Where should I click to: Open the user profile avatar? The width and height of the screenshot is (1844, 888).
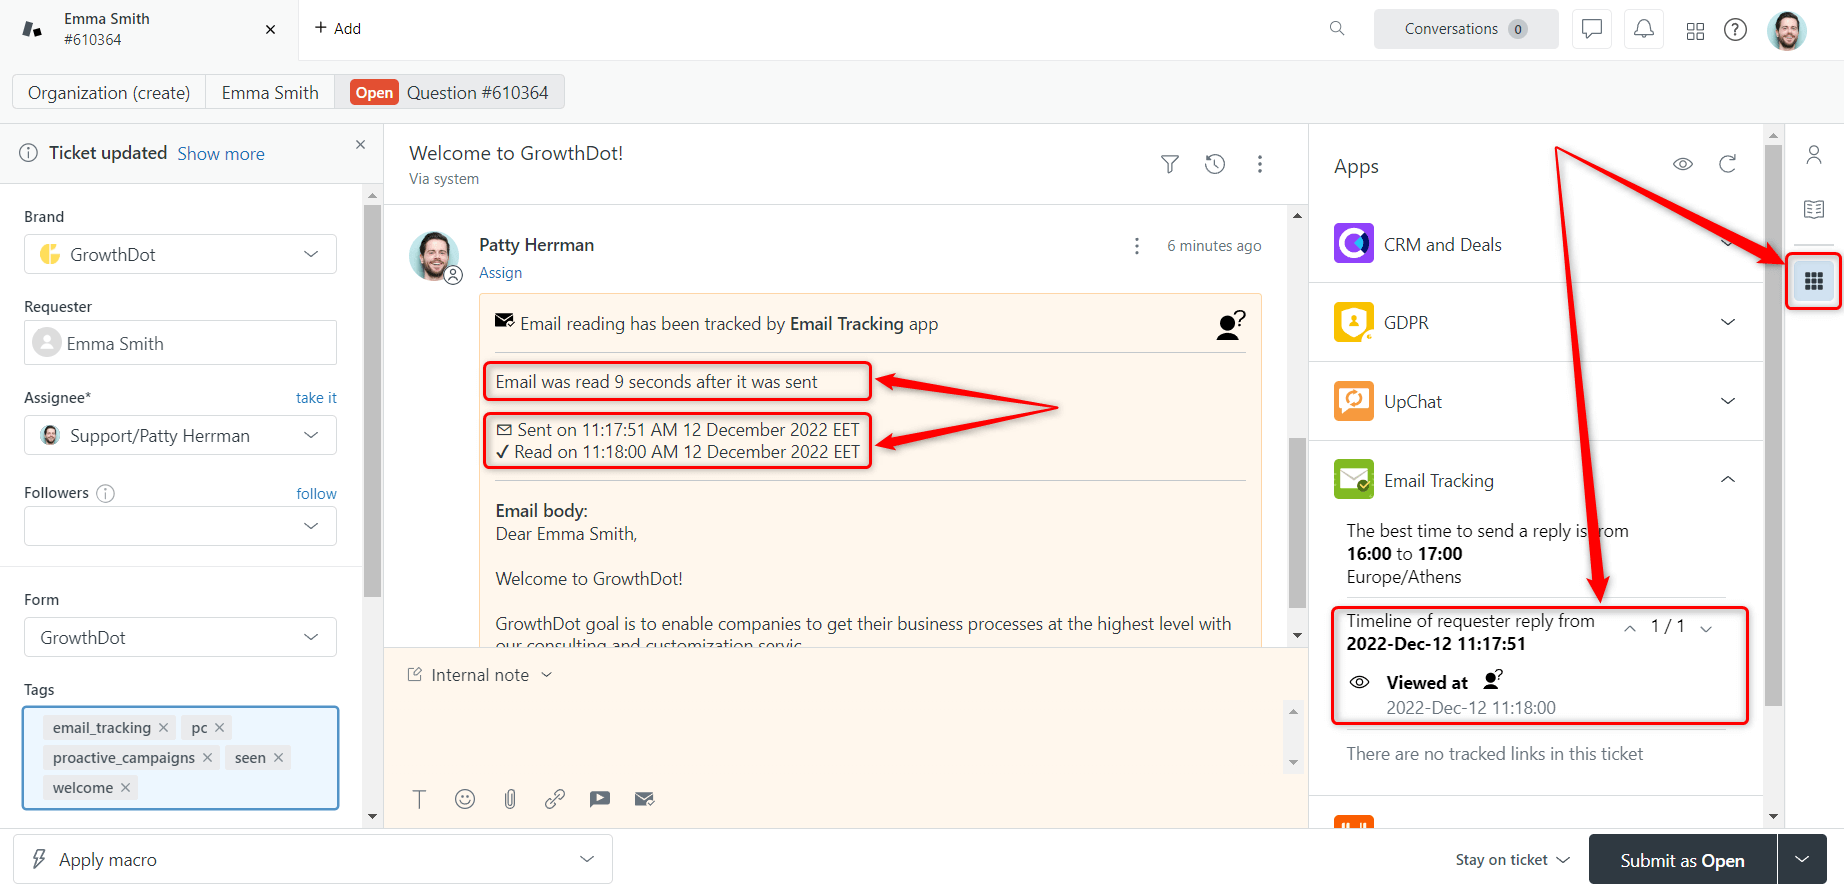[1786, 30]
